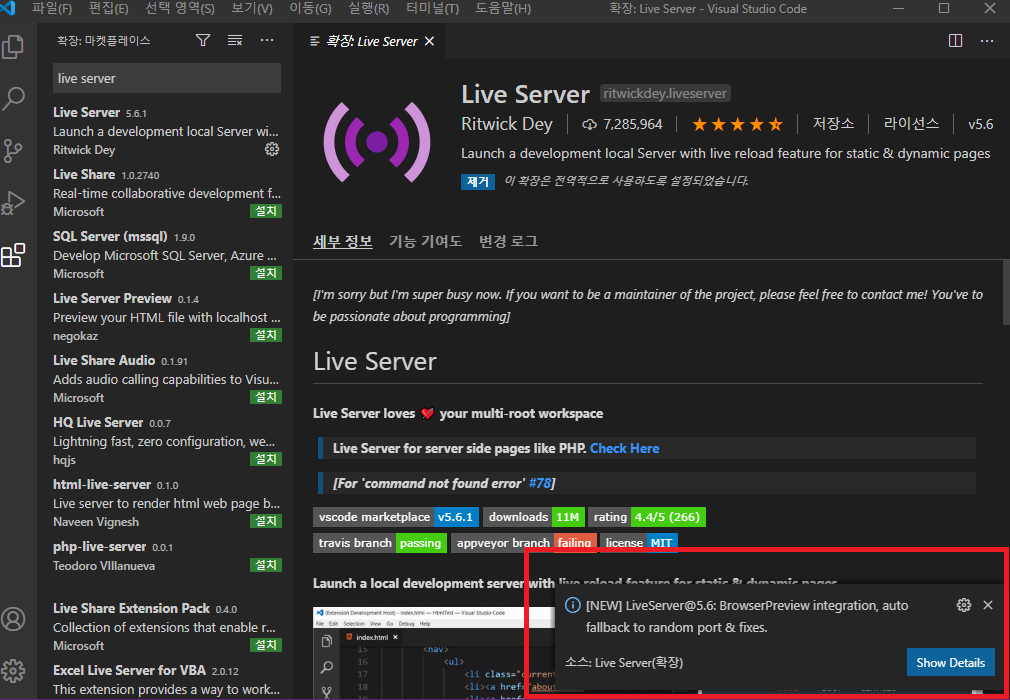Switch to the 세부 정보 tab
Screen dimensions: 1010x700
tap(343, 241)
